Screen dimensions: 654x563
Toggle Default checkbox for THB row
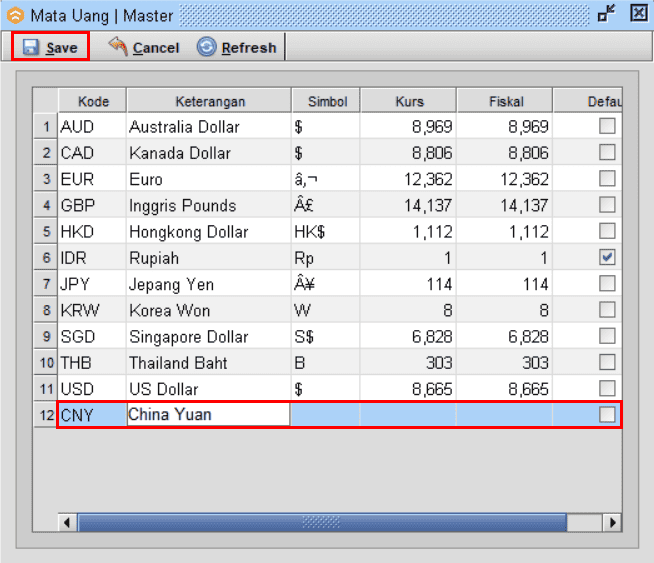pos(607,362)
